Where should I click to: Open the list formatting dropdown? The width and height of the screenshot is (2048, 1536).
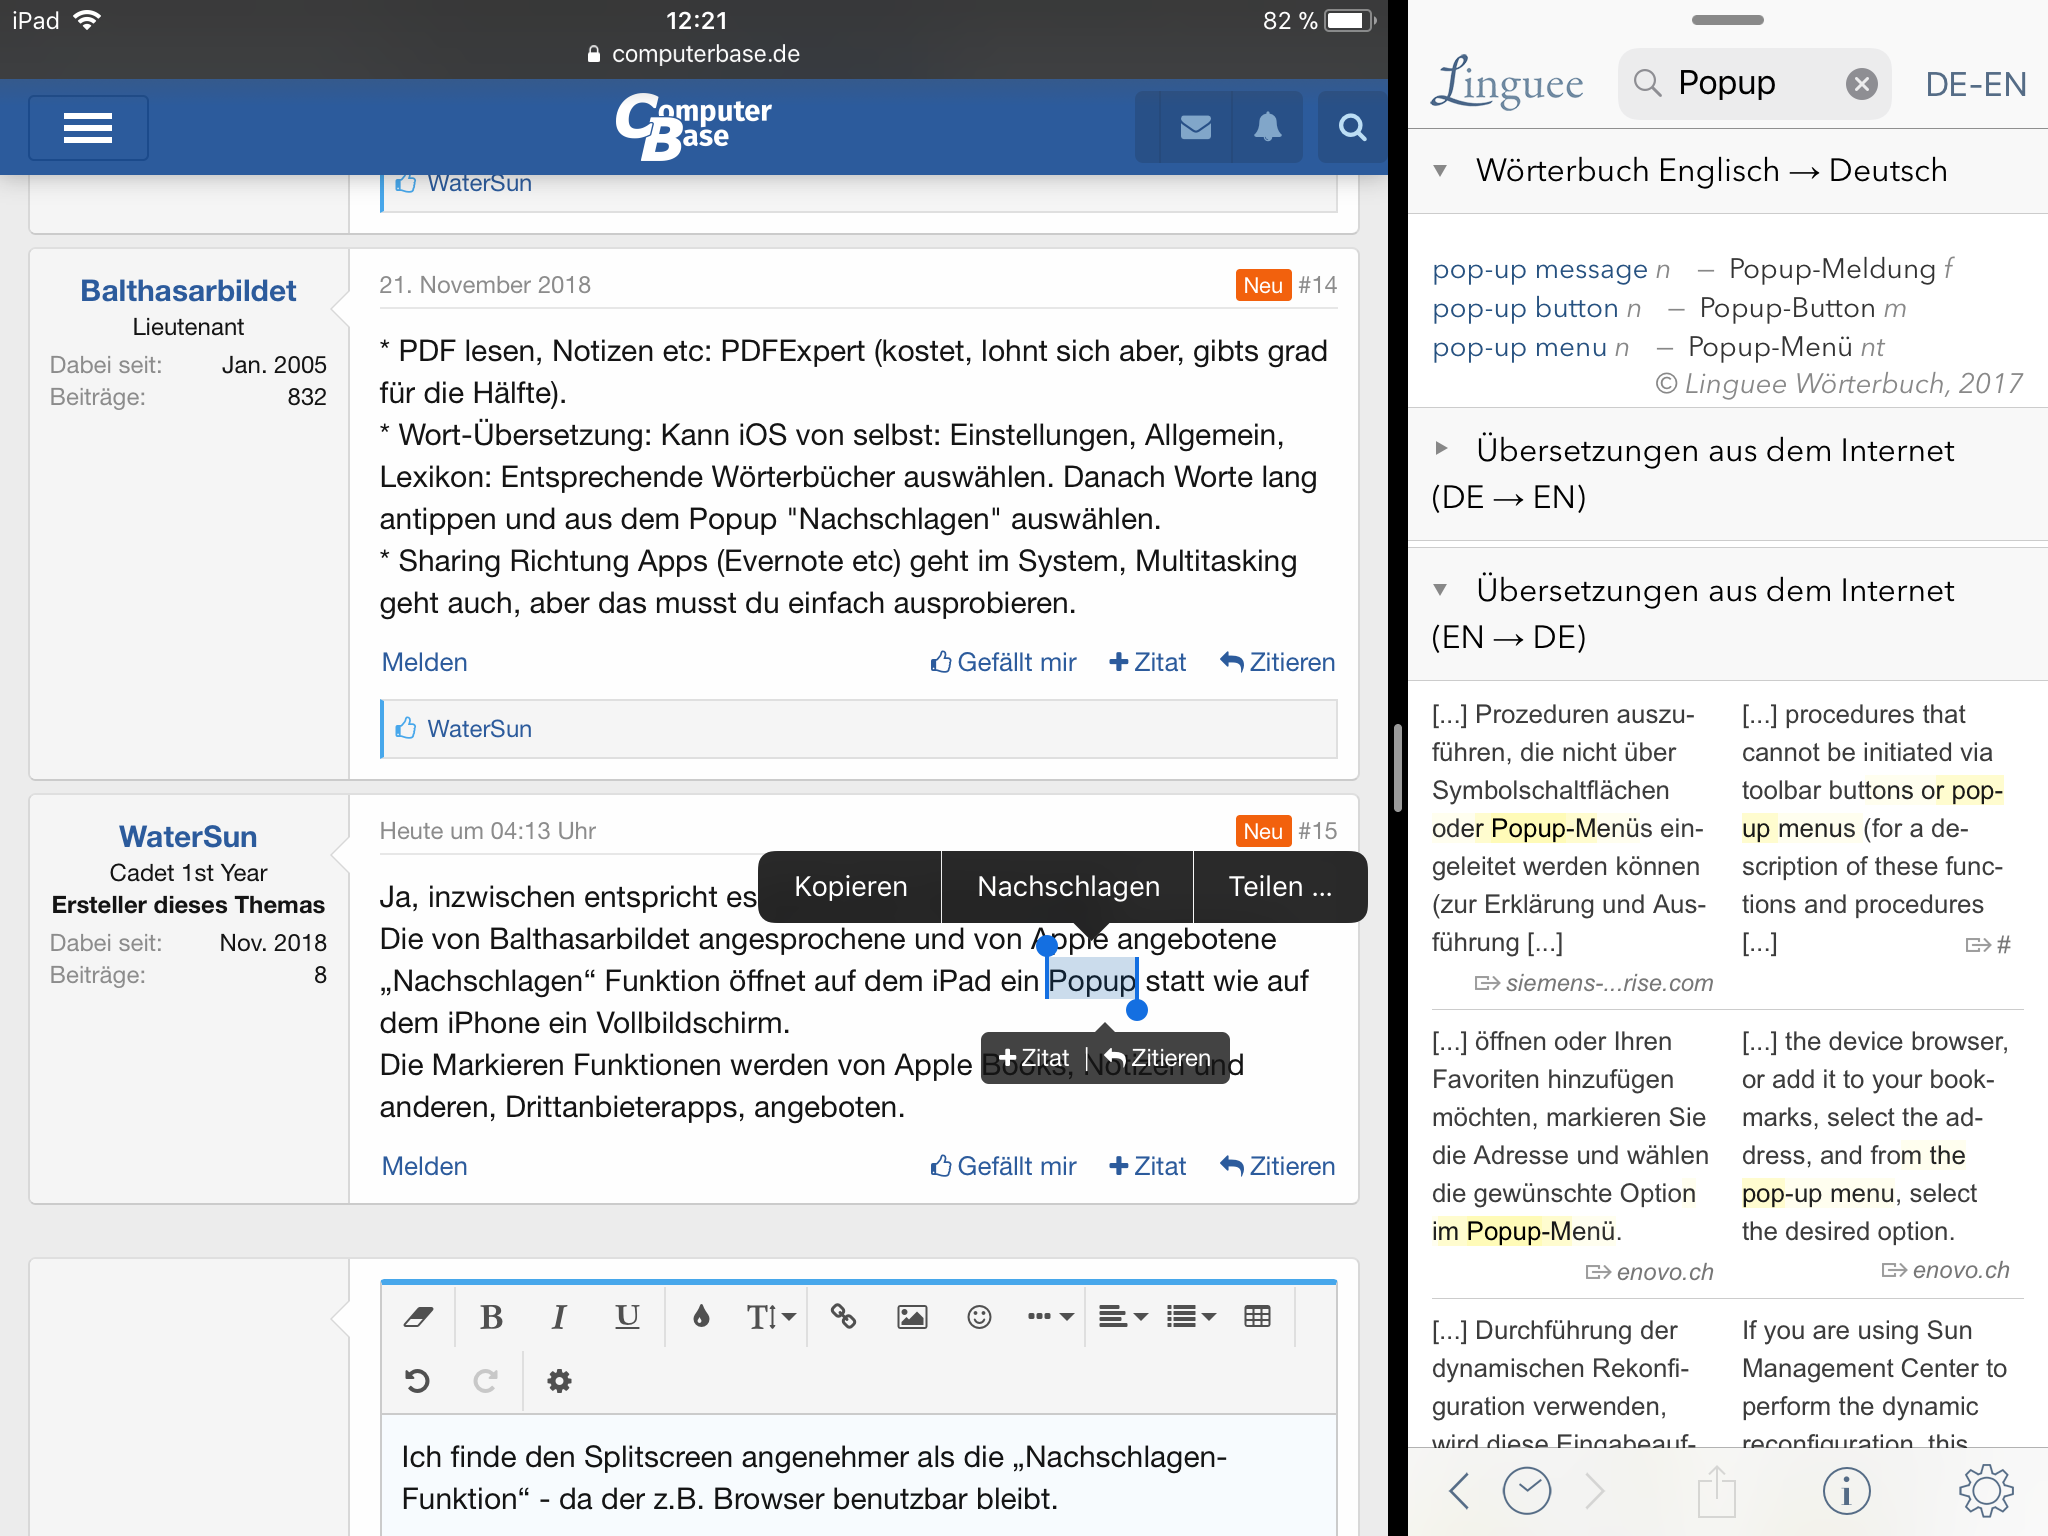1191,1316
